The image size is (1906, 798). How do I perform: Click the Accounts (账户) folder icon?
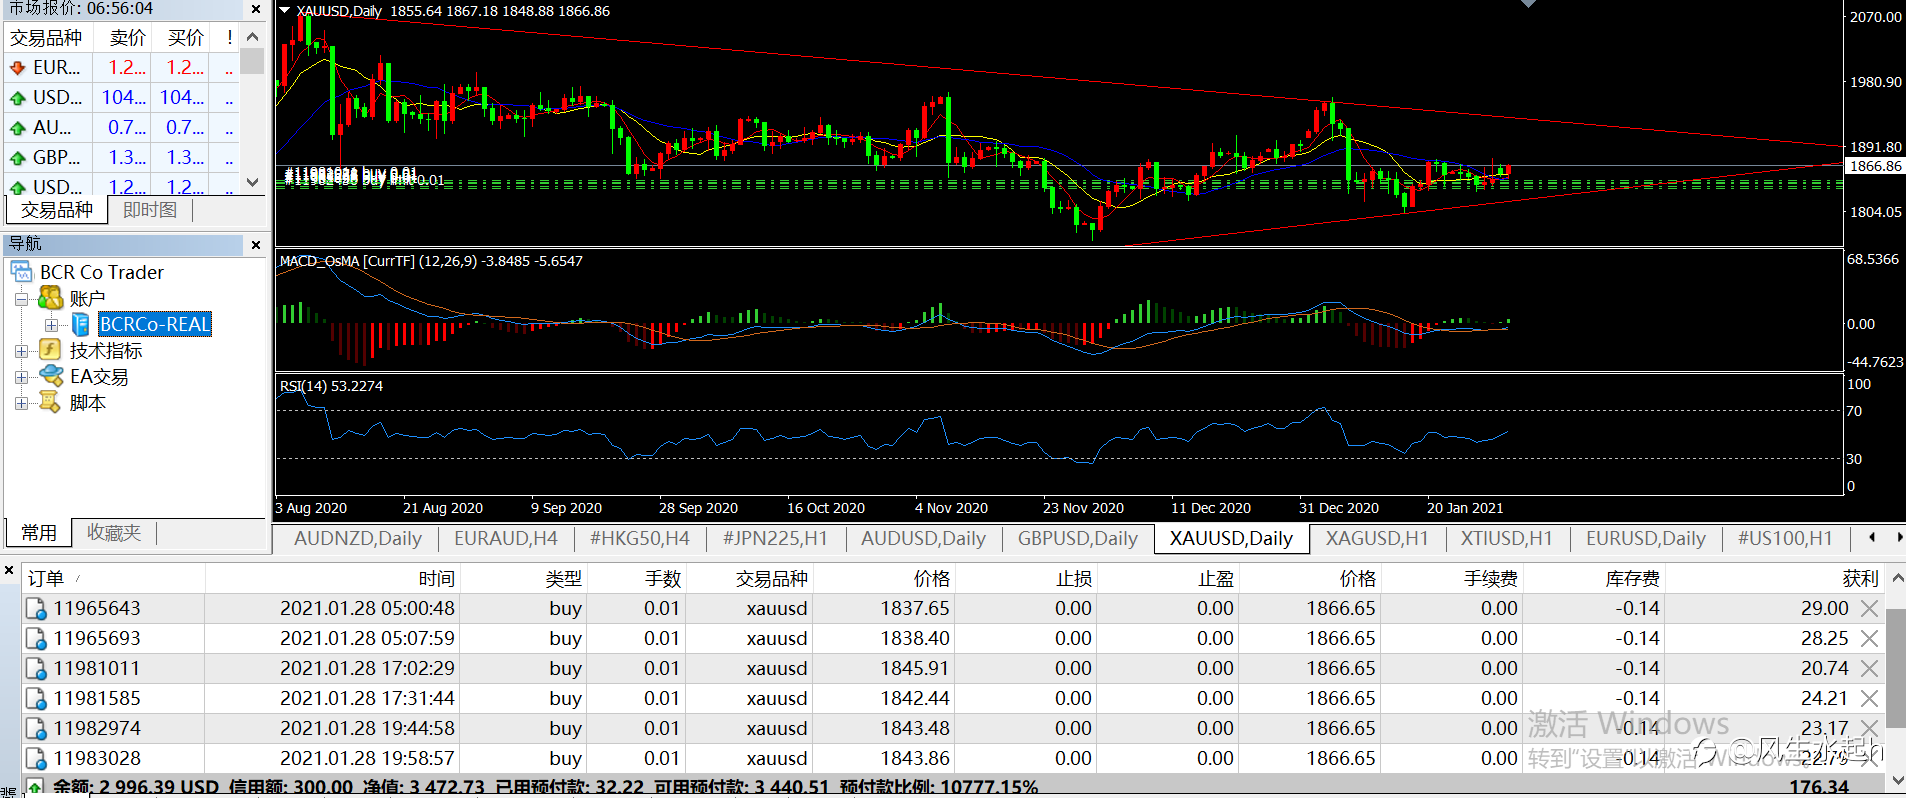click(x=51, y=298)
